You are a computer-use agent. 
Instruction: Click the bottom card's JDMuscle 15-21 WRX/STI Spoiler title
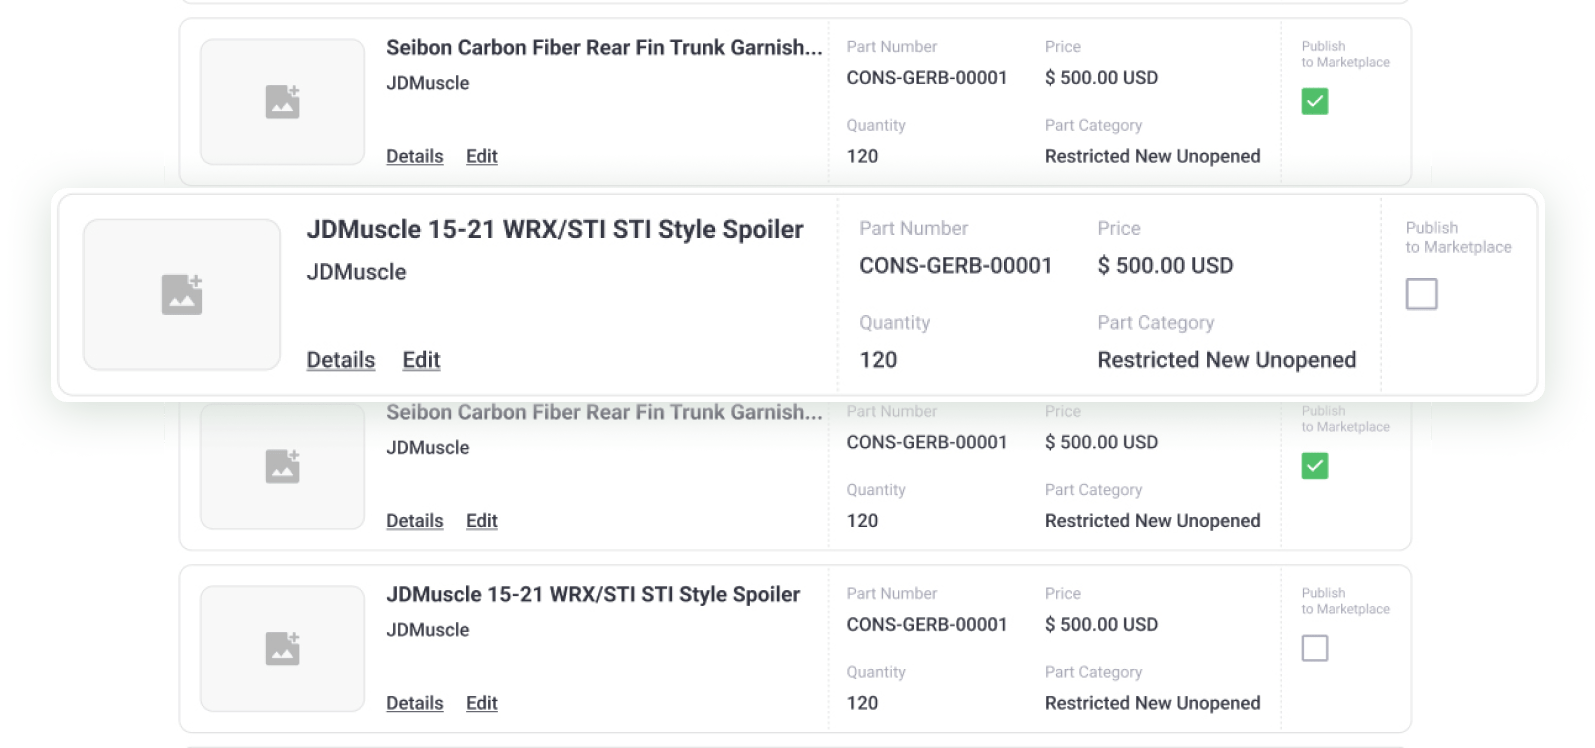coord(593,594)
